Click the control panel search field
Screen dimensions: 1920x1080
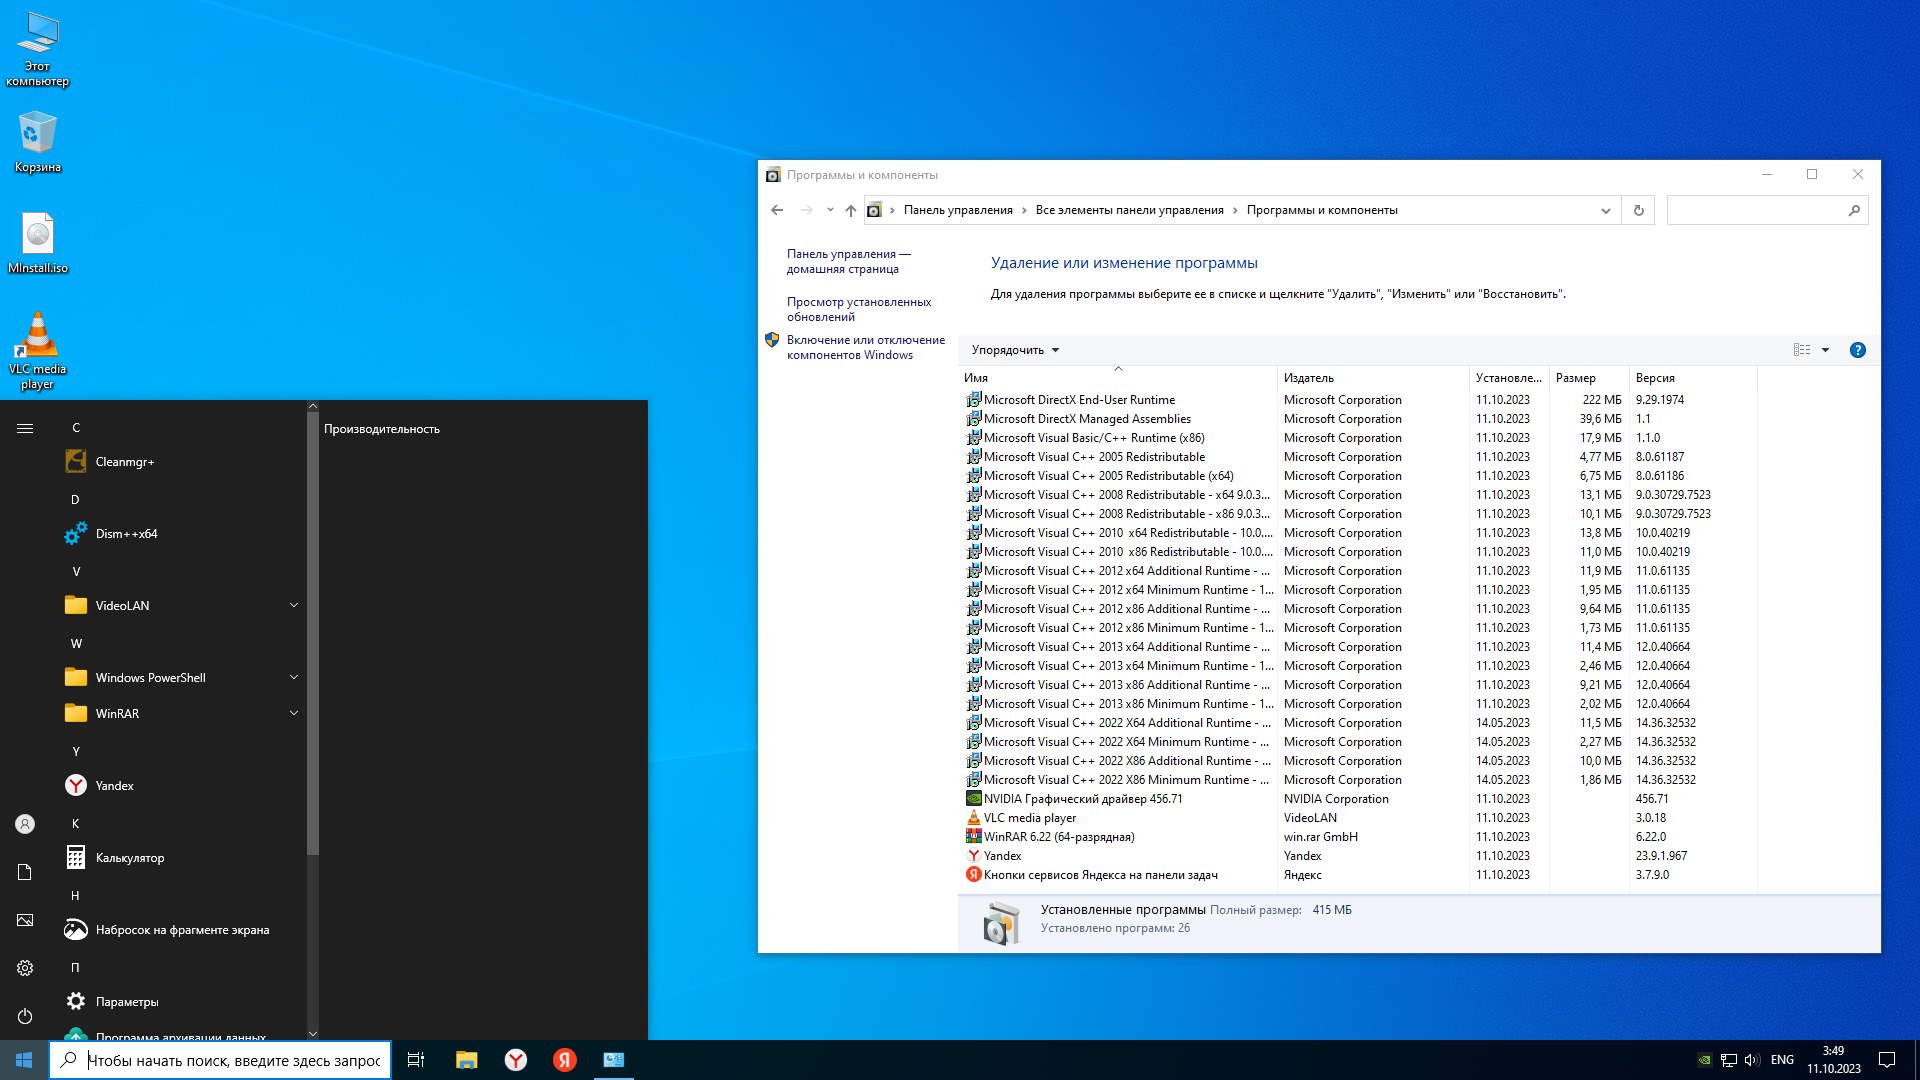[1756, 210]
